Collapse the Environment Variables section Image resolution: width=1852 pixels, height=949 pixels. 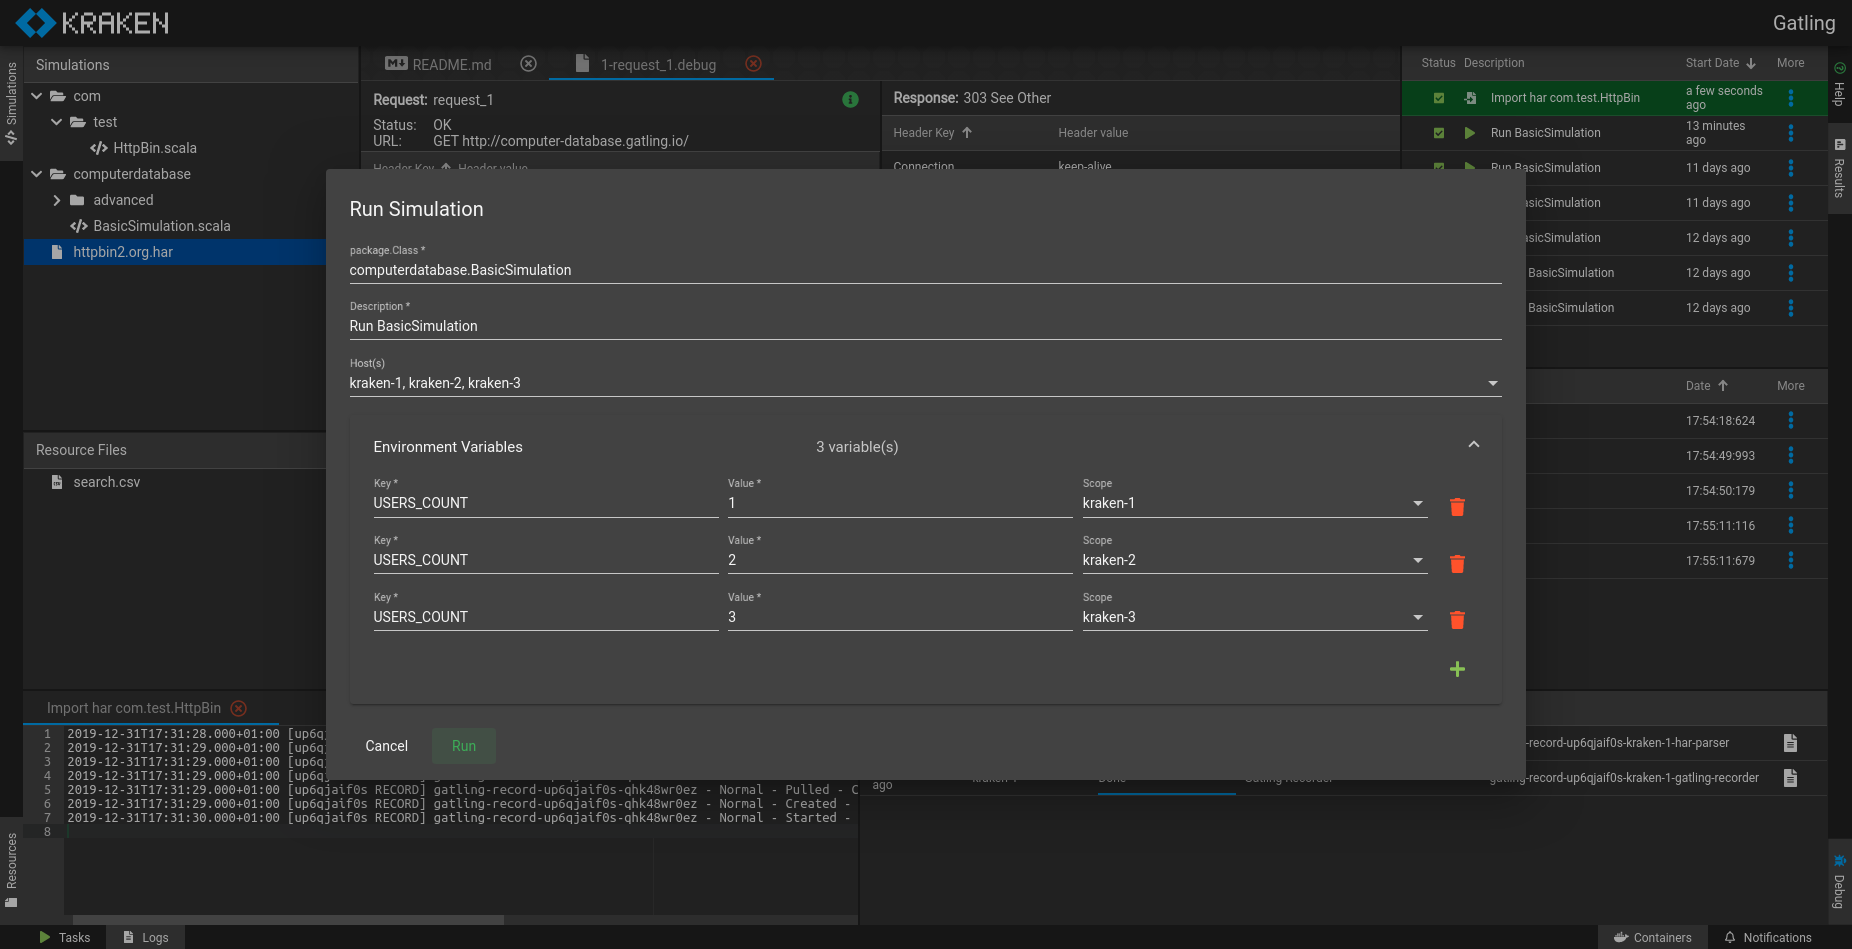(x=1473, y=443)
